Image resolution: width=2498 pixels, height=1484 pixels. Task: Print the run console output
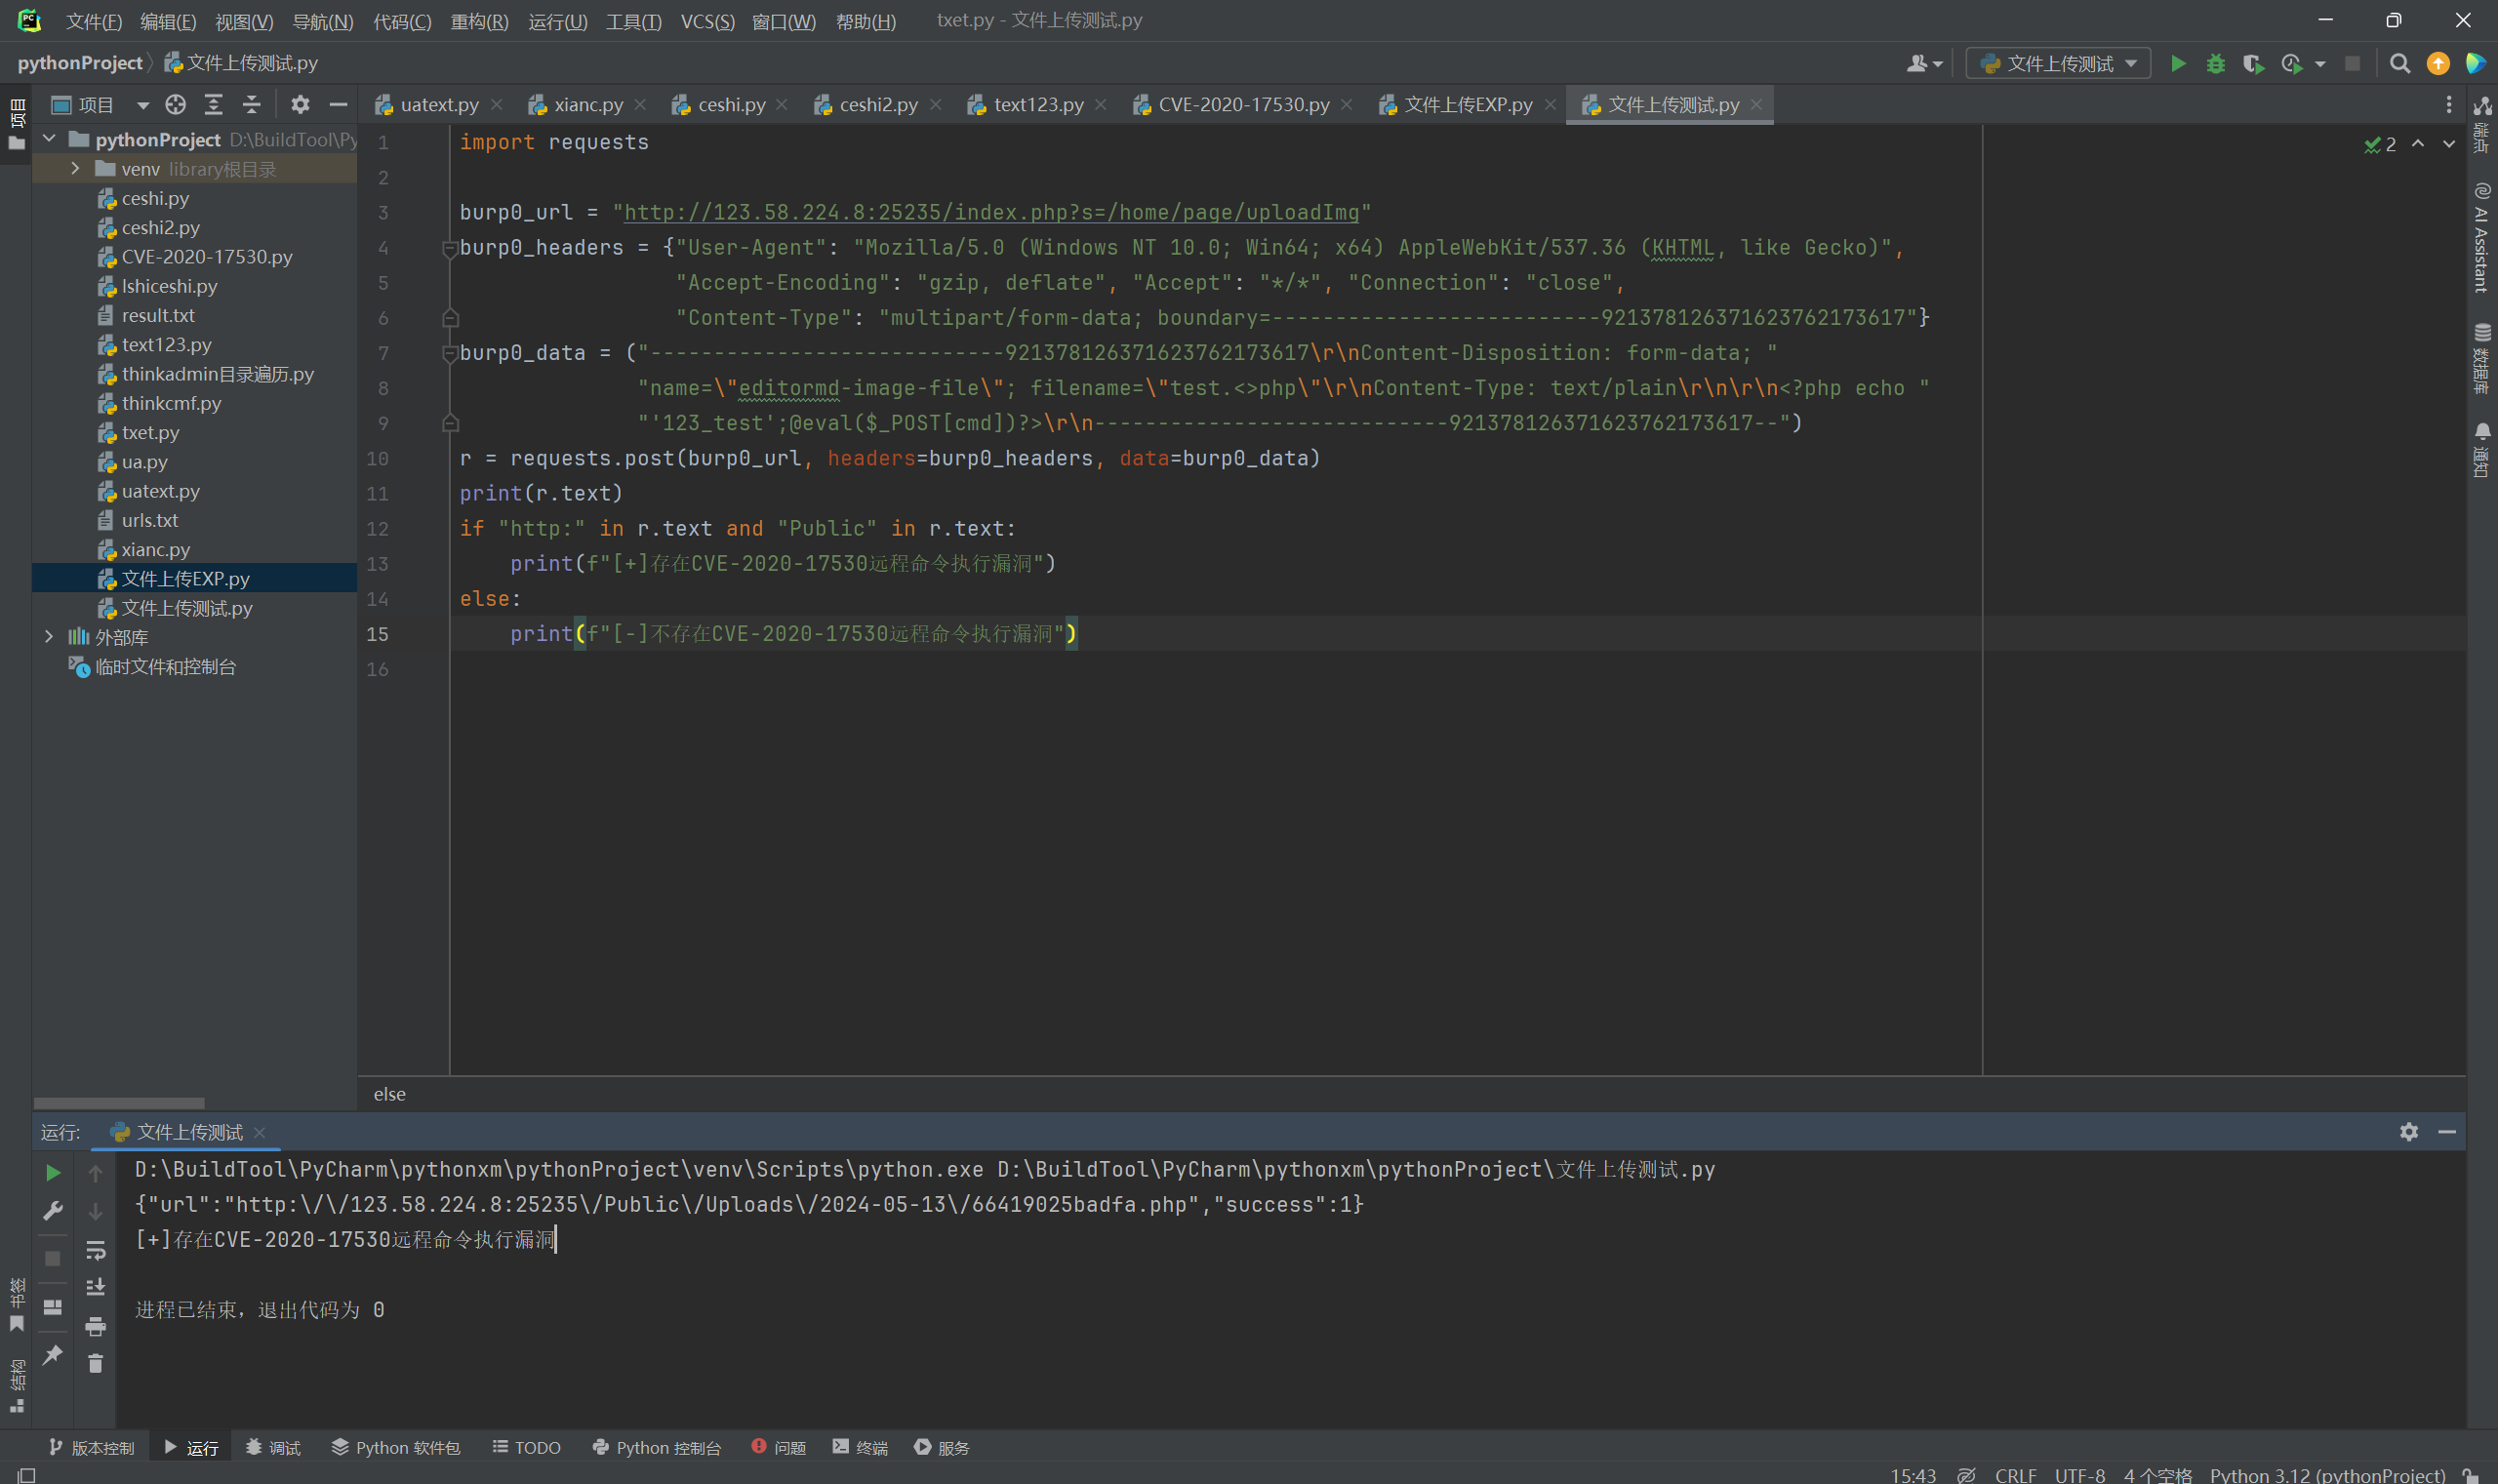pyautogui.click(x=96, y=1326)
